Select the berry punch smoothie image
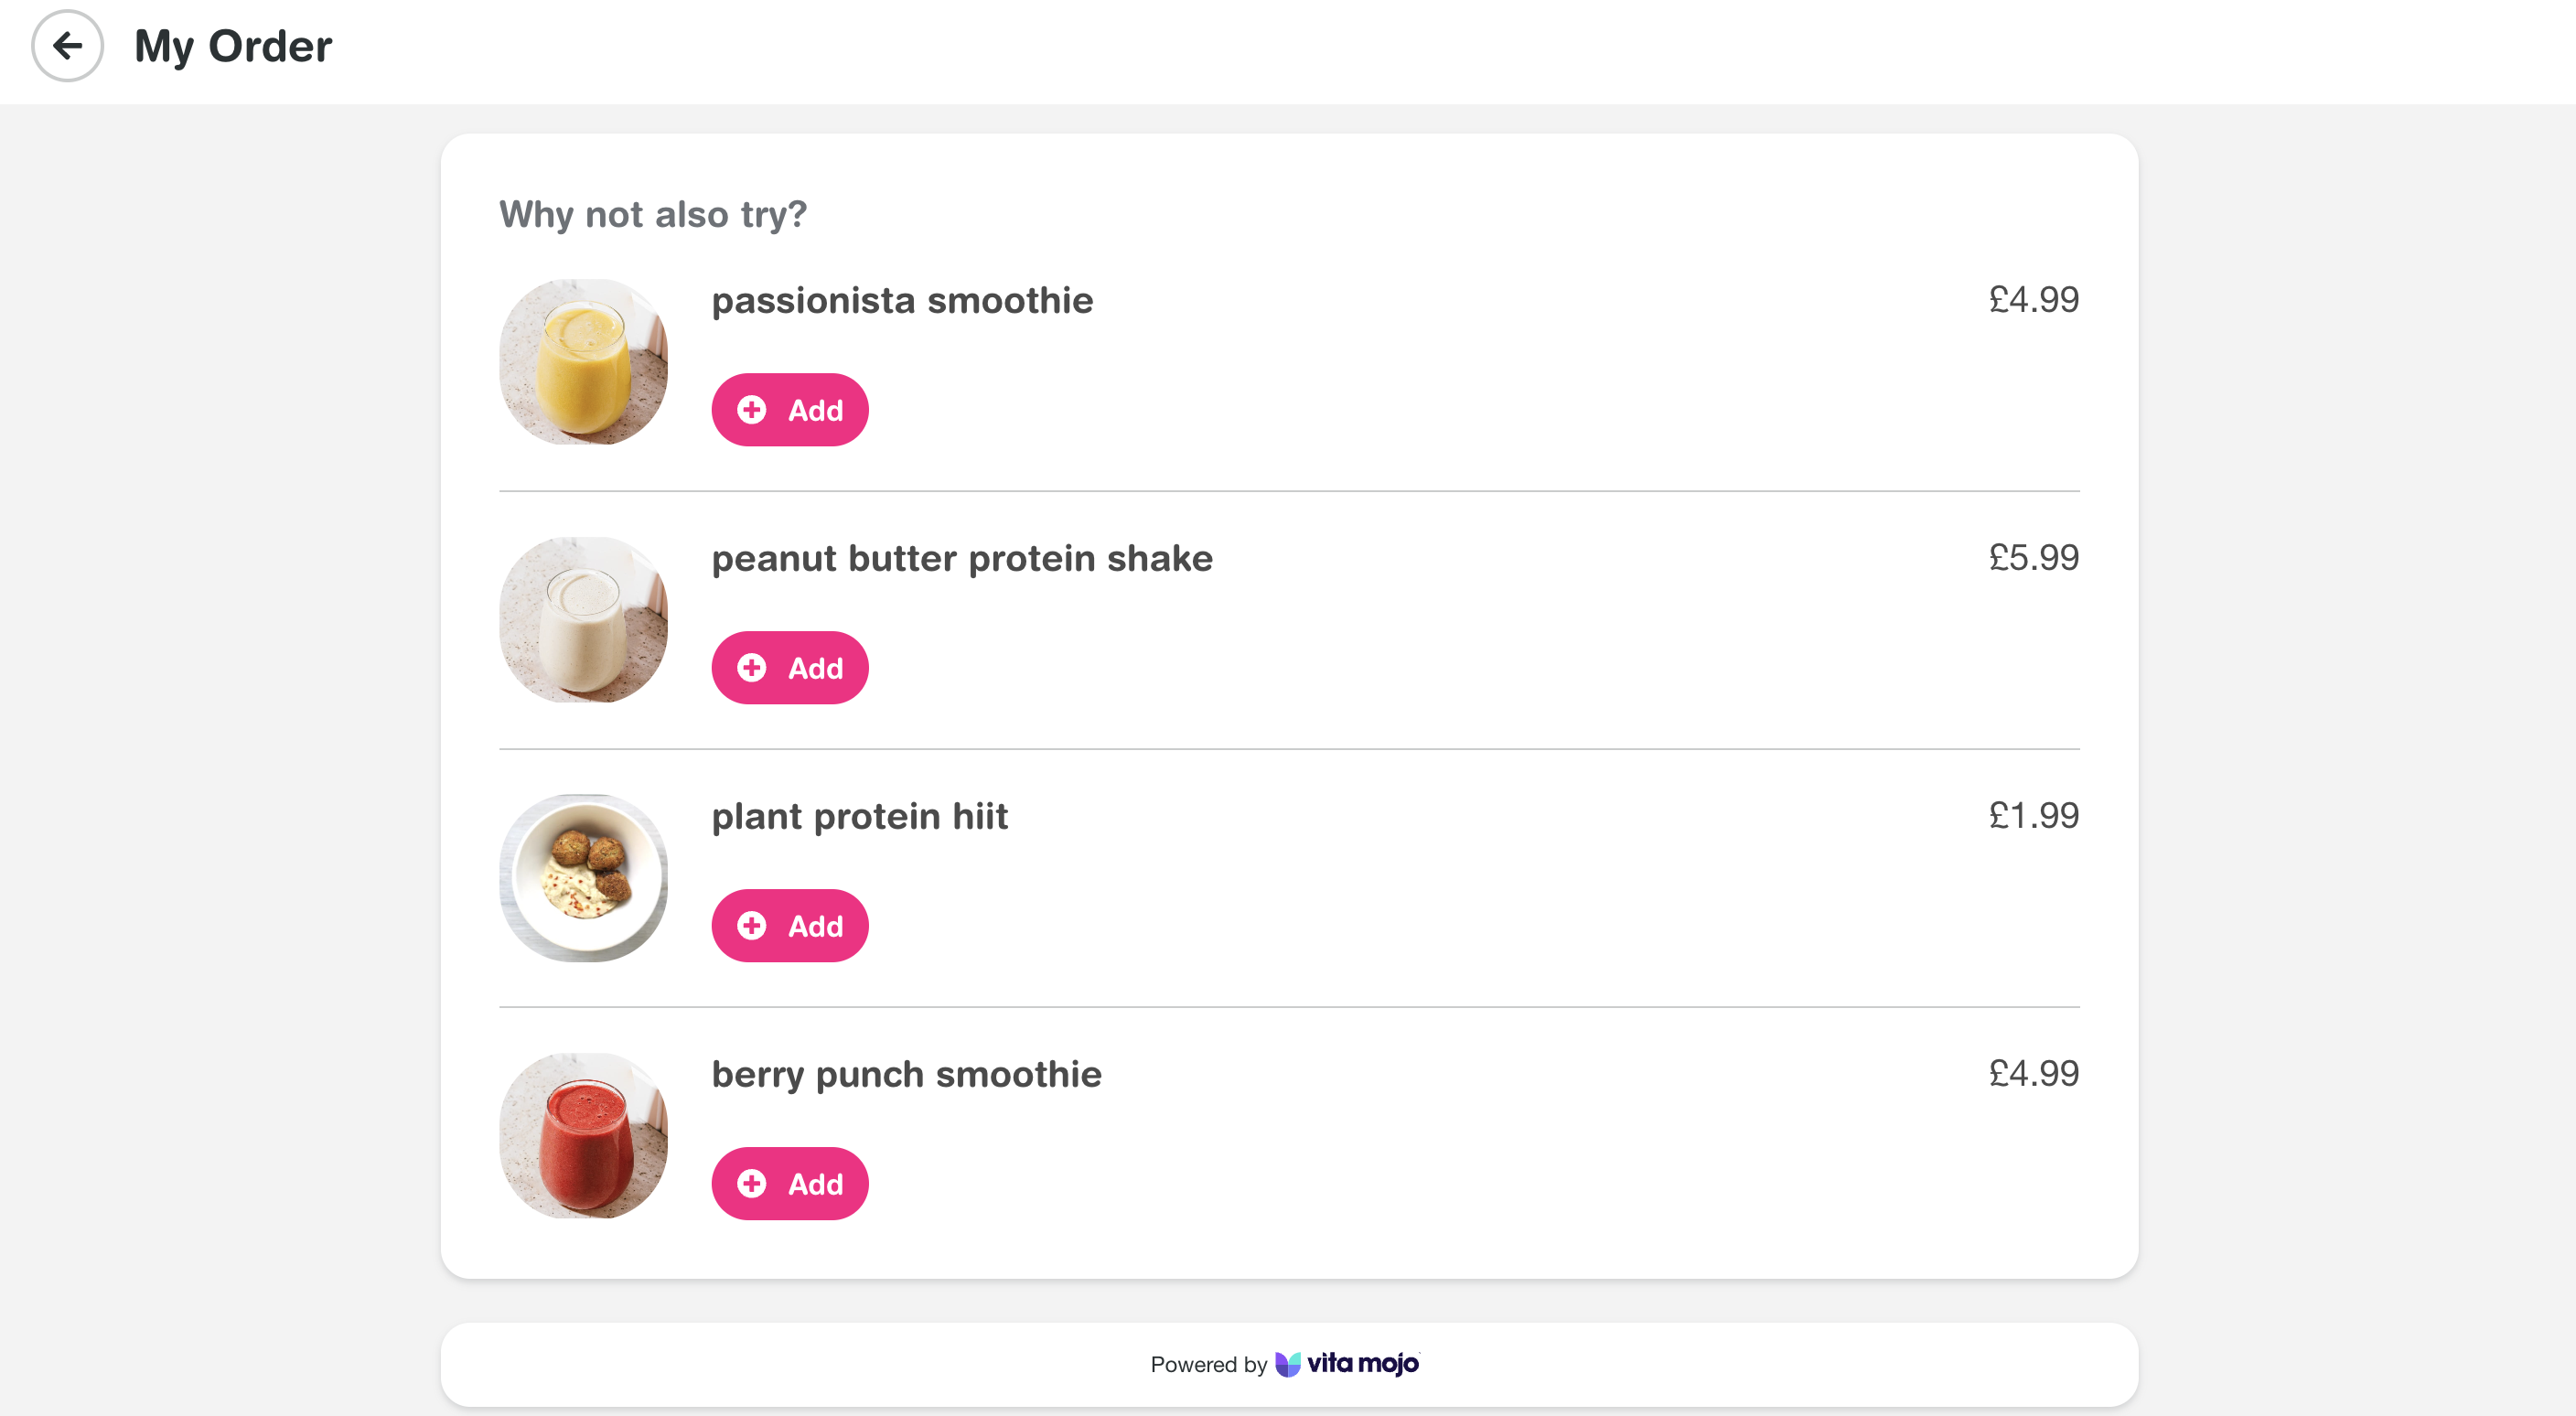Image resolution: width=2576 pixels, height=1416 pixels. click(583, 1136)
